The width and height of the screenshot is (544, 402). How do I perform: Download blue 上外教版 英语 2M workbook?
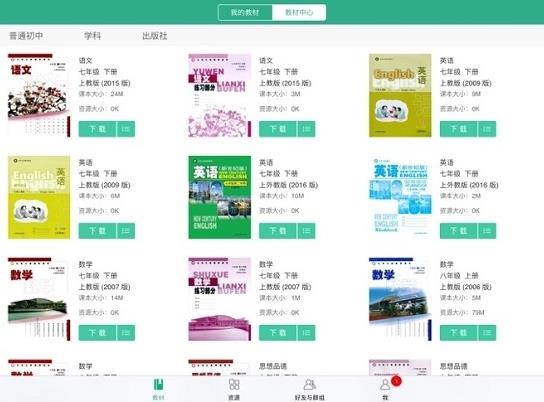(459, 231)
